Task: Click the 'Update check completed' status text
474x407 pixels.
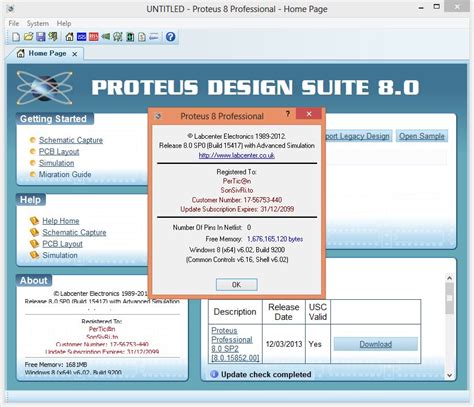Action: [266, 374]
